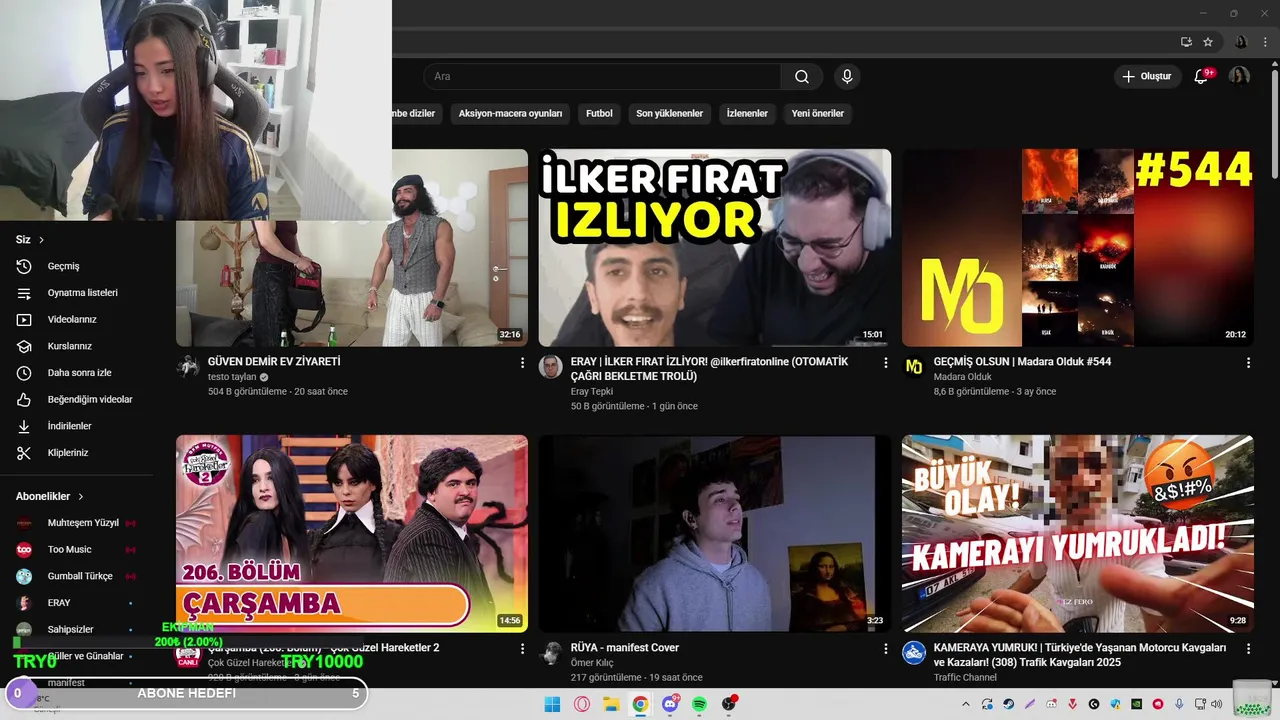The image size is (1280, 720).
Task: Open the Ömer Kılıç channel link
Action: [x=592, y=663]
